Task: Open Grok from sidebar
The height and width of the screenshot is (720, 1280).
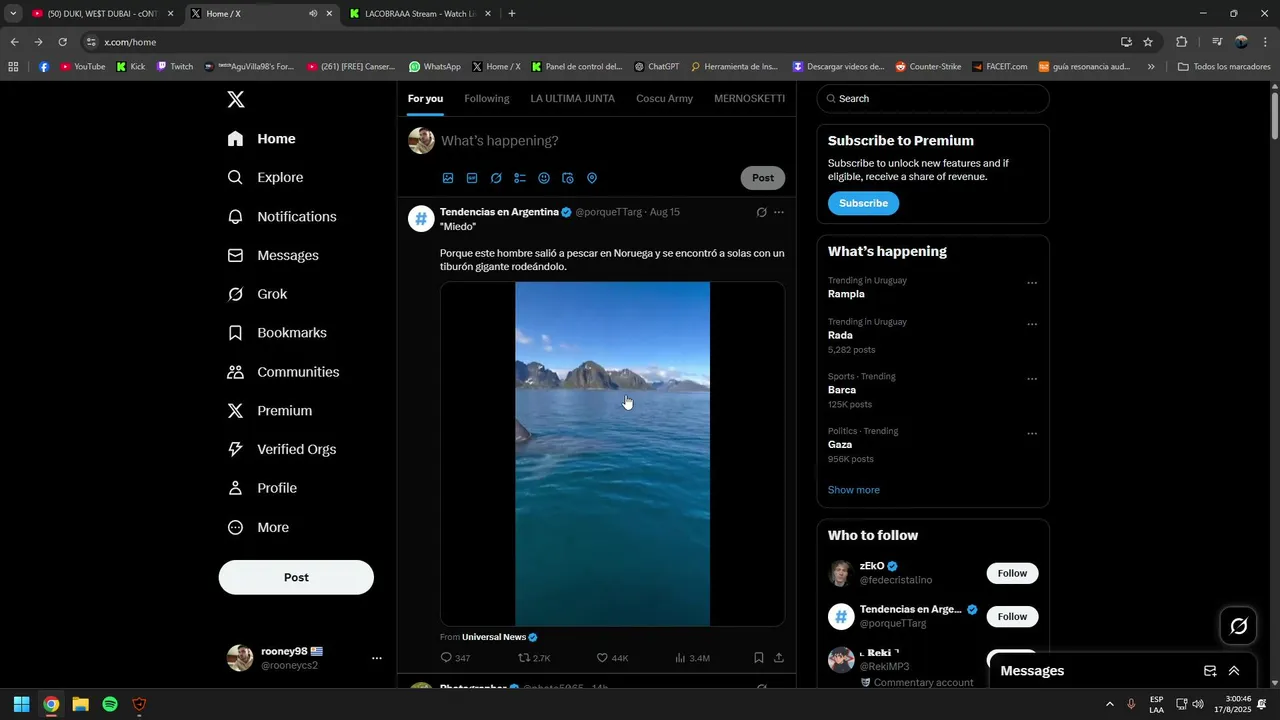Action: 257,294
